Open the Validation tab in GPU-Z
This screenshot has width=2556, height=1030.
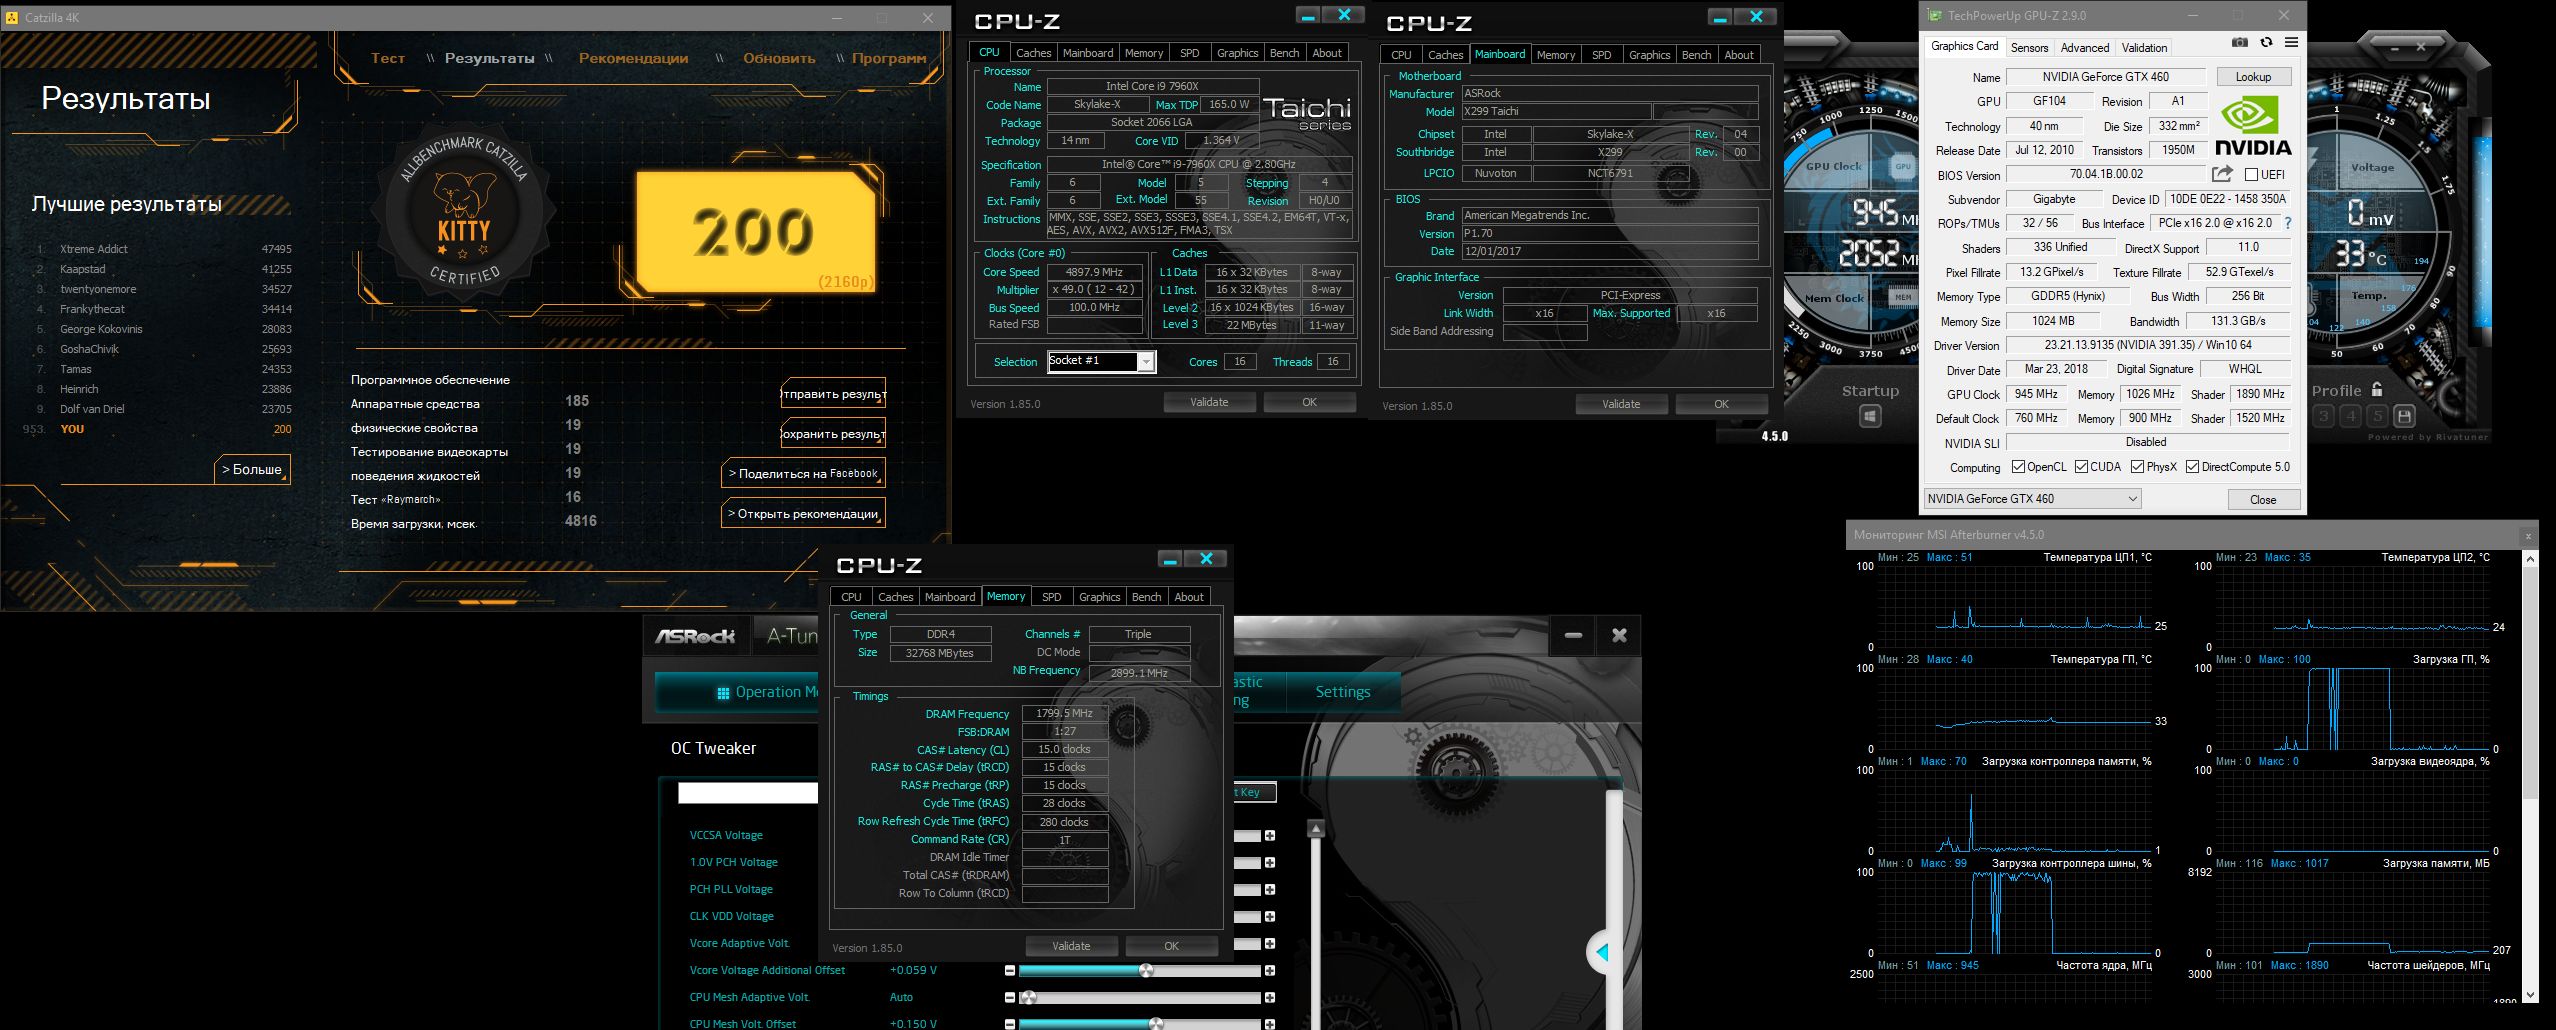tap(2144, 48)
